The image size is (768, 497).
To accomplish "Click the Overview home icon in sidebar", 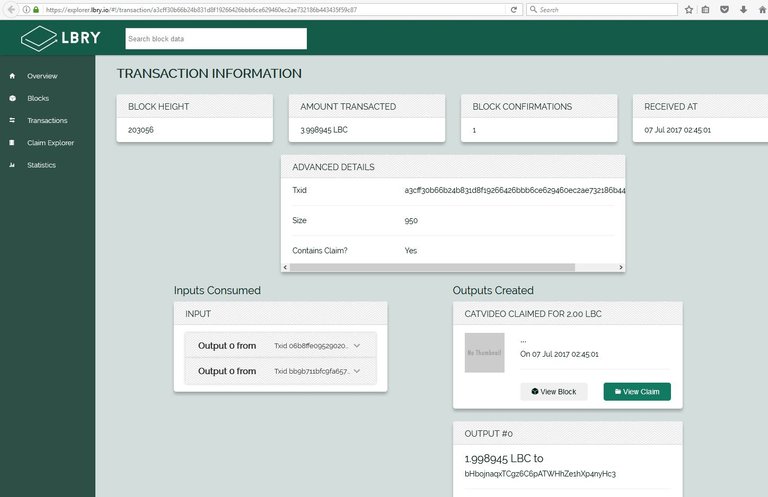I will coord(12,76).
